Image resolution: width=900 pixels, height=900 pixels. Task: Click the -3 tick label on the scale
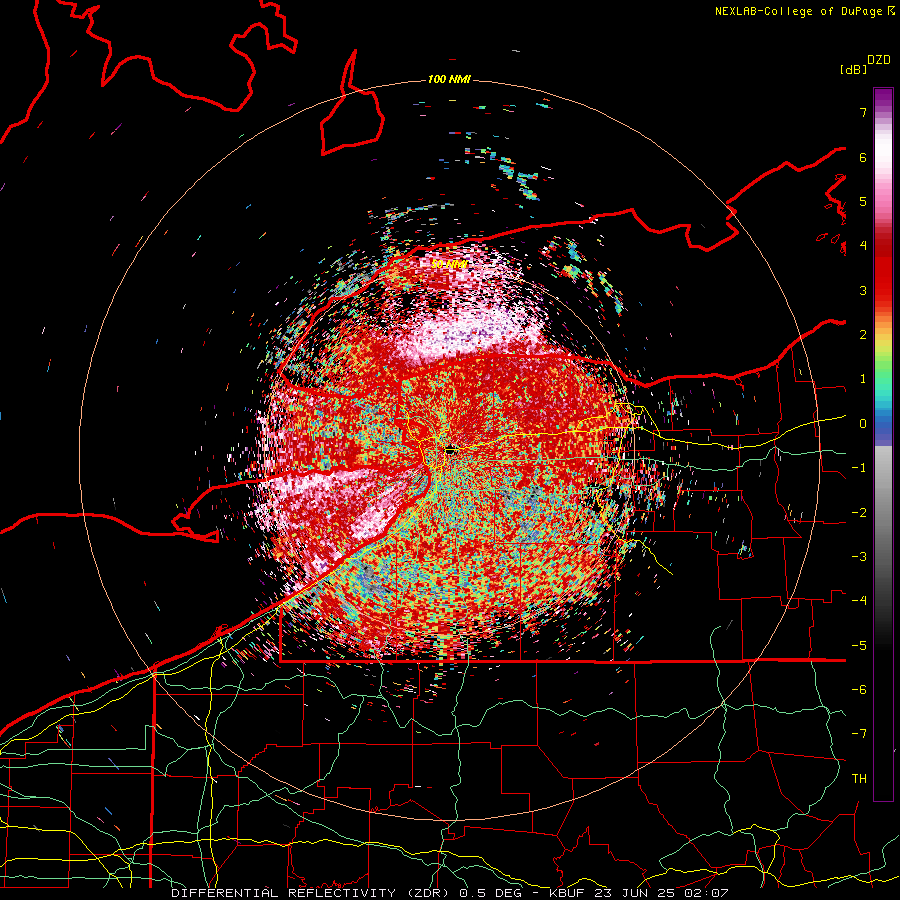pos(859,557)
